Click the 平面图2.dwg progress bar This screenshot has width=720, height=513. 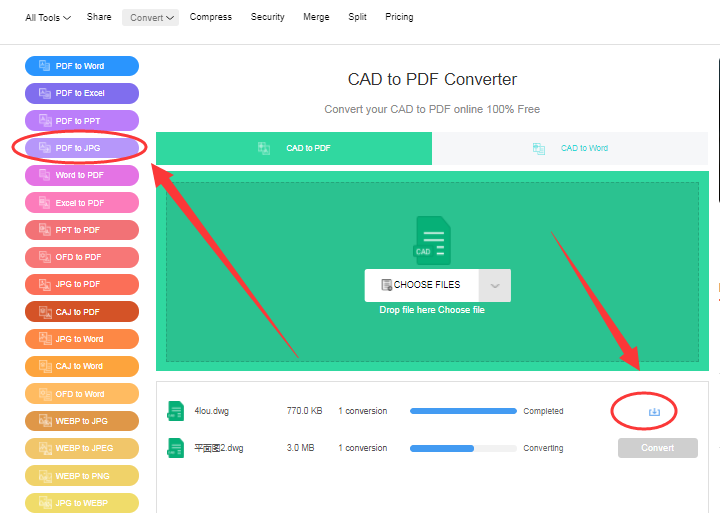pos(463,448)
